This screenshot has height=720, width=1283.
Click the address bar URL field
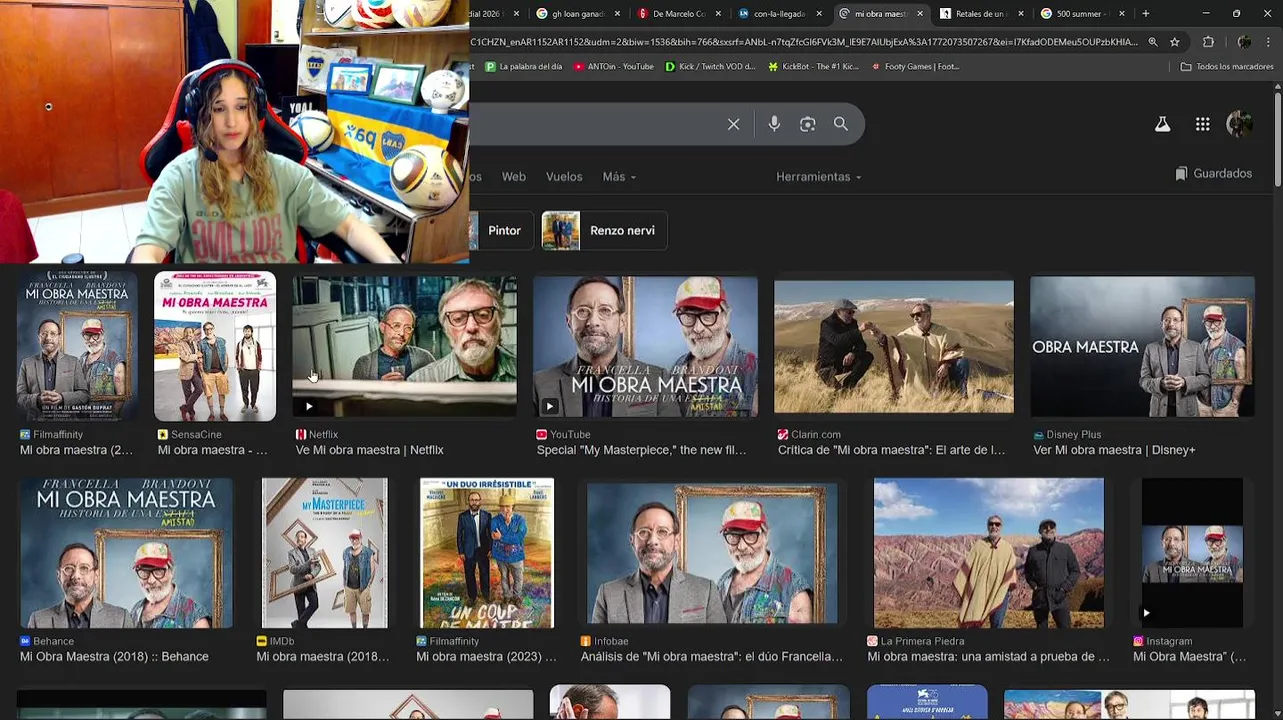805,42
